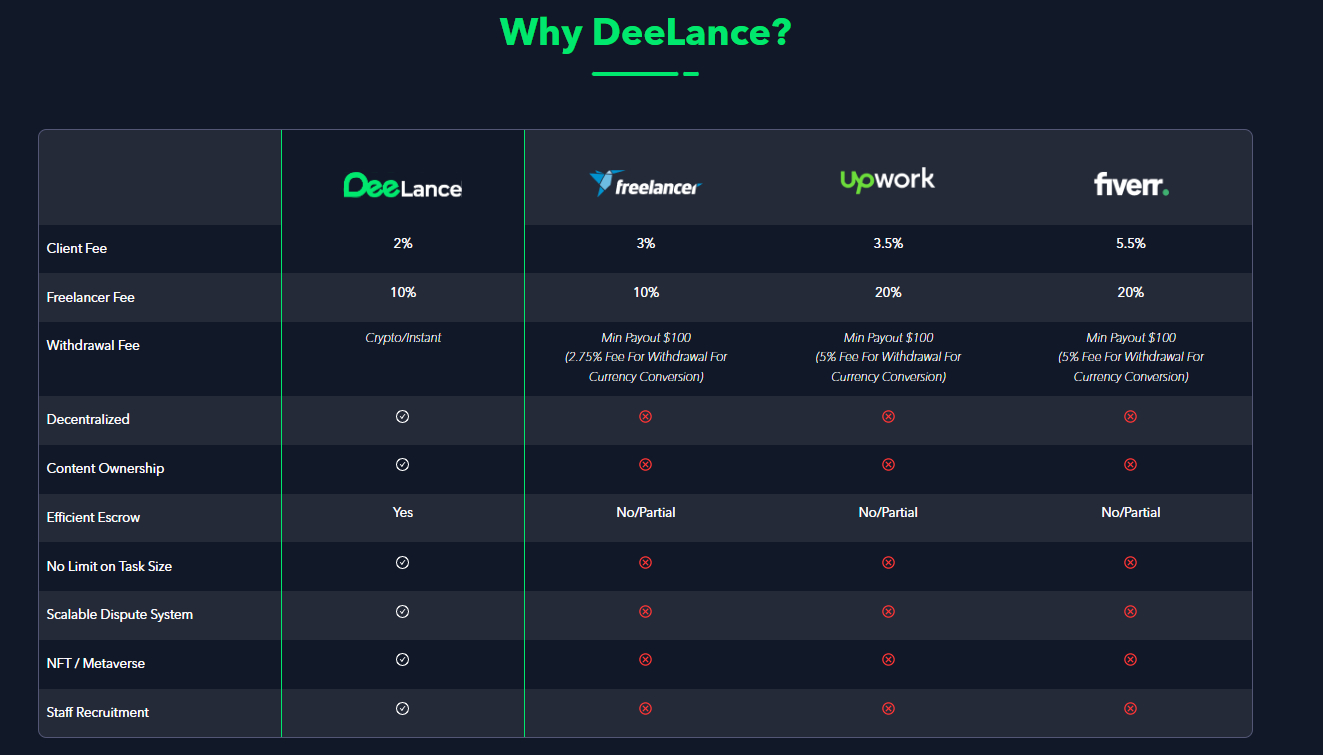This screenshot has width=1323, height=755.
Task: Click Fiverr 5.5% client fee value
Action: pyautogui.click(x=1131, y=243)
